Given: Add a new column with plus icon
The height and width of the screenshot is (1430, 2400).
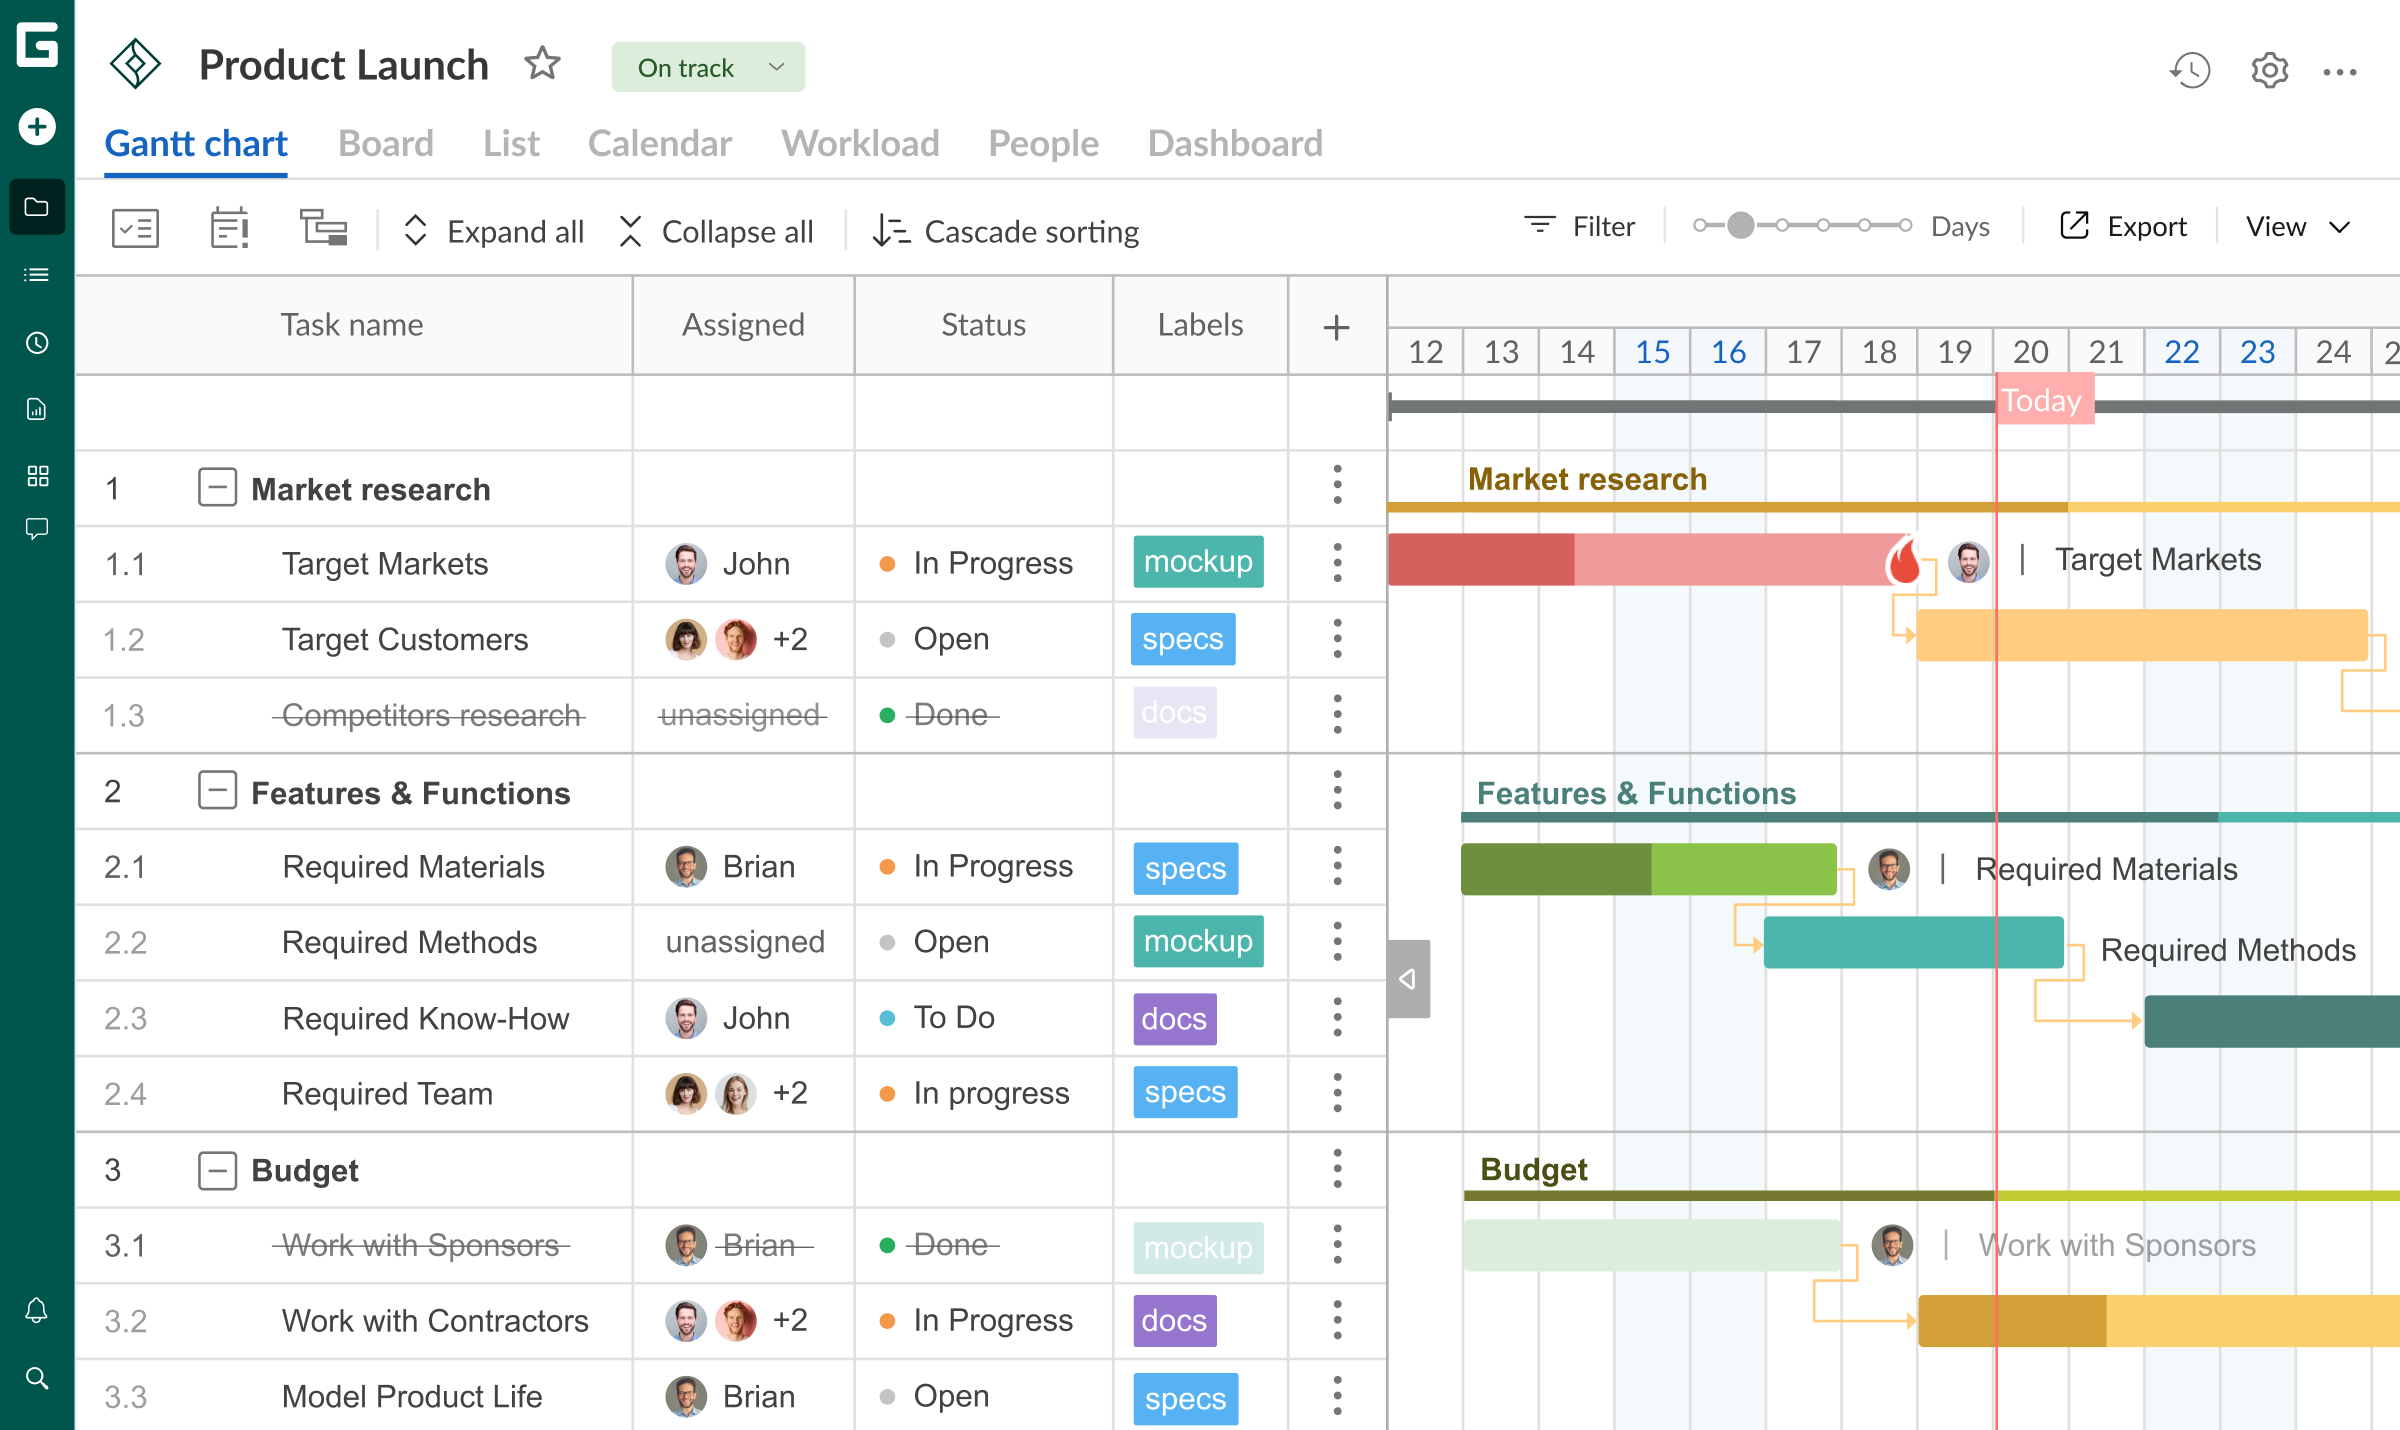Looking at the screenshot, I should [1336, 327].
